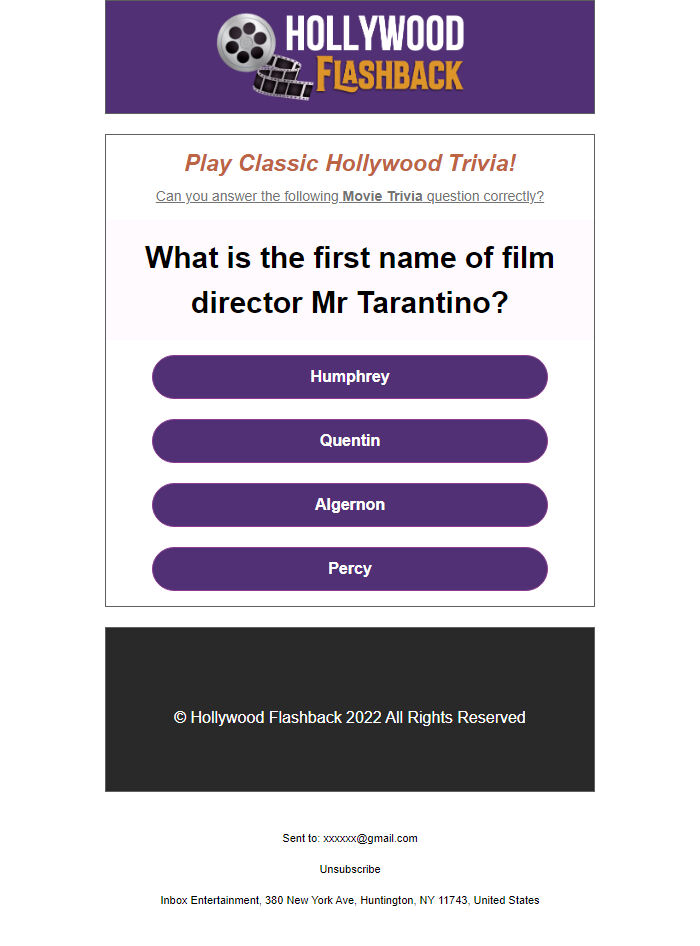Open the "Can you answer the following" link
The width and height of the screenshot is (700, 946).
coord(248,196)
